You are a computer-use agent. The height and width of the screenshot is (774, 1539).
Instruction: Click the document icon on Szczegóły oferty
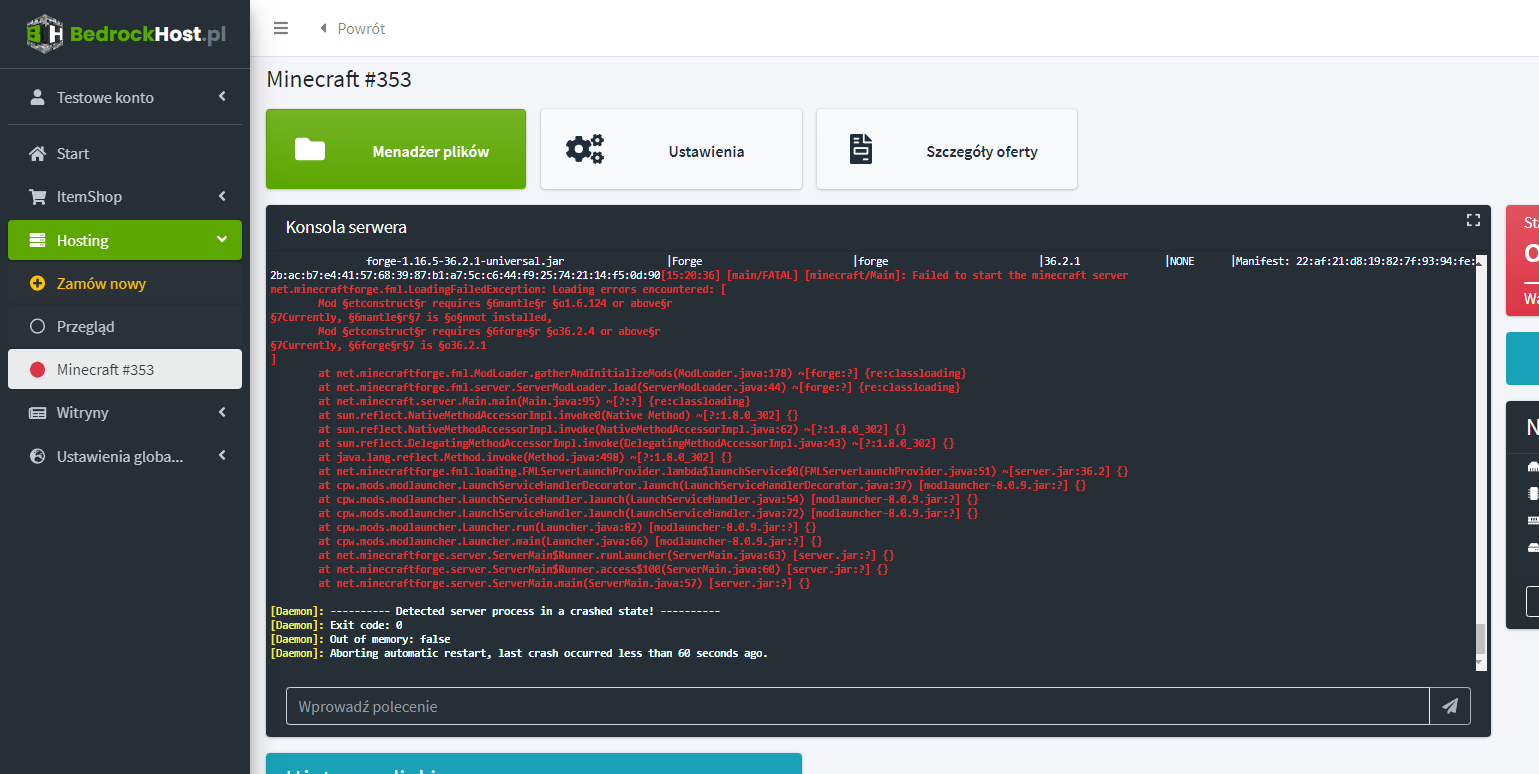point(861,149)
